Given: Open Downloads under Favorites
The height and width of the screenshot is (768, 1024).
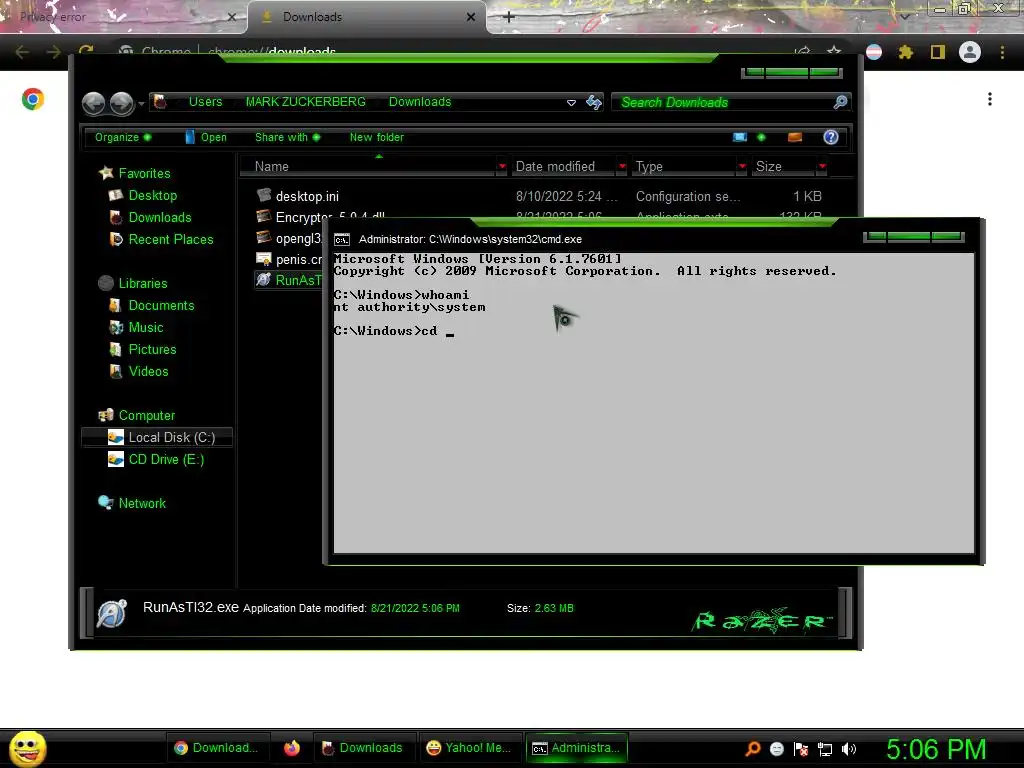Looking at the screenshot, I should [x=159, y=217].
